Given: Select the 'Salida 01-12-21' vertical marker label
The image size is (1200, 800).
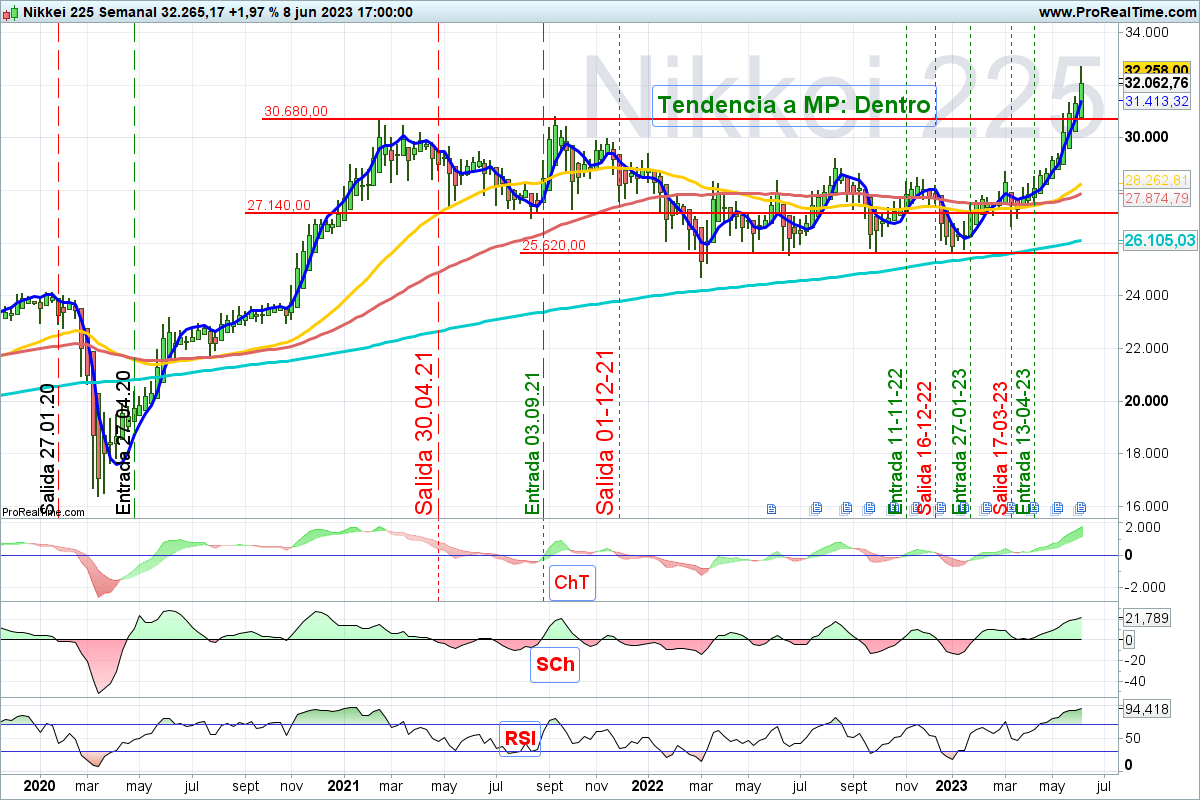Looking at the screenshot, I should pos(605,432).
